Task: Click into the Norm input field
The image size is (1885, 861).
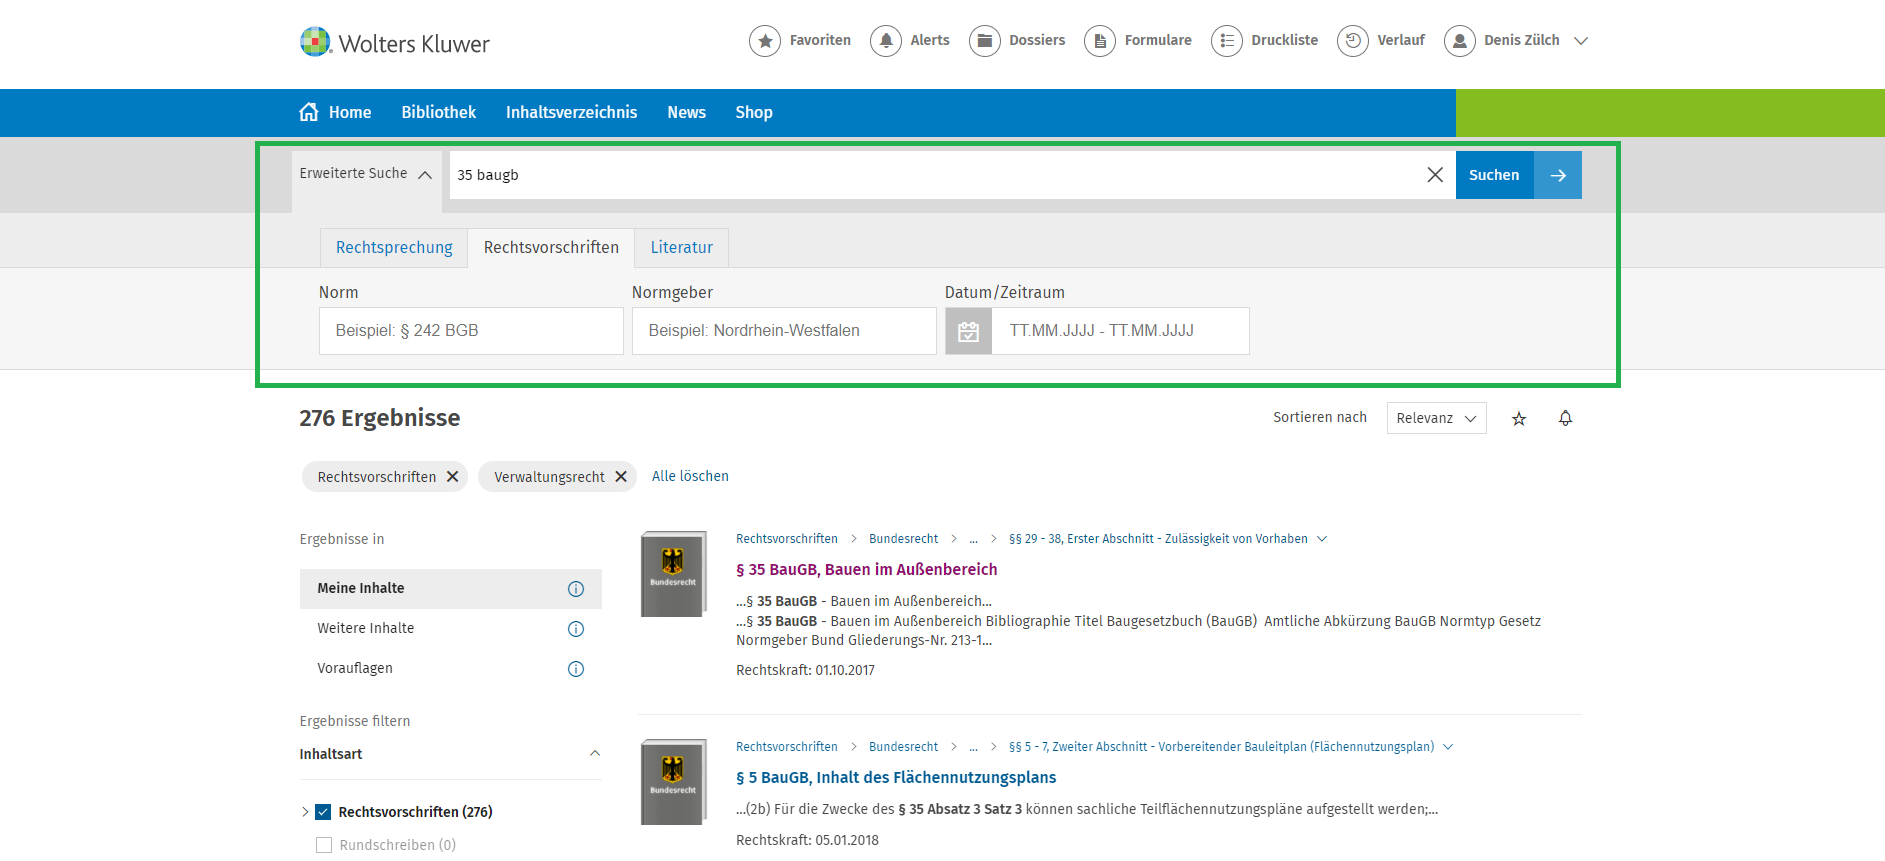Action: pyautogui.click(x=471, y=331)
